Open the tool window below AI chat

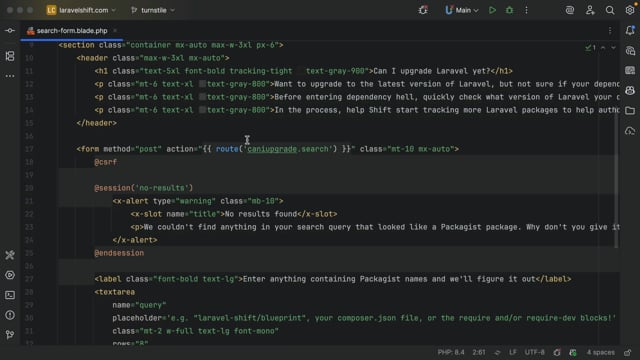pos(630,71)
